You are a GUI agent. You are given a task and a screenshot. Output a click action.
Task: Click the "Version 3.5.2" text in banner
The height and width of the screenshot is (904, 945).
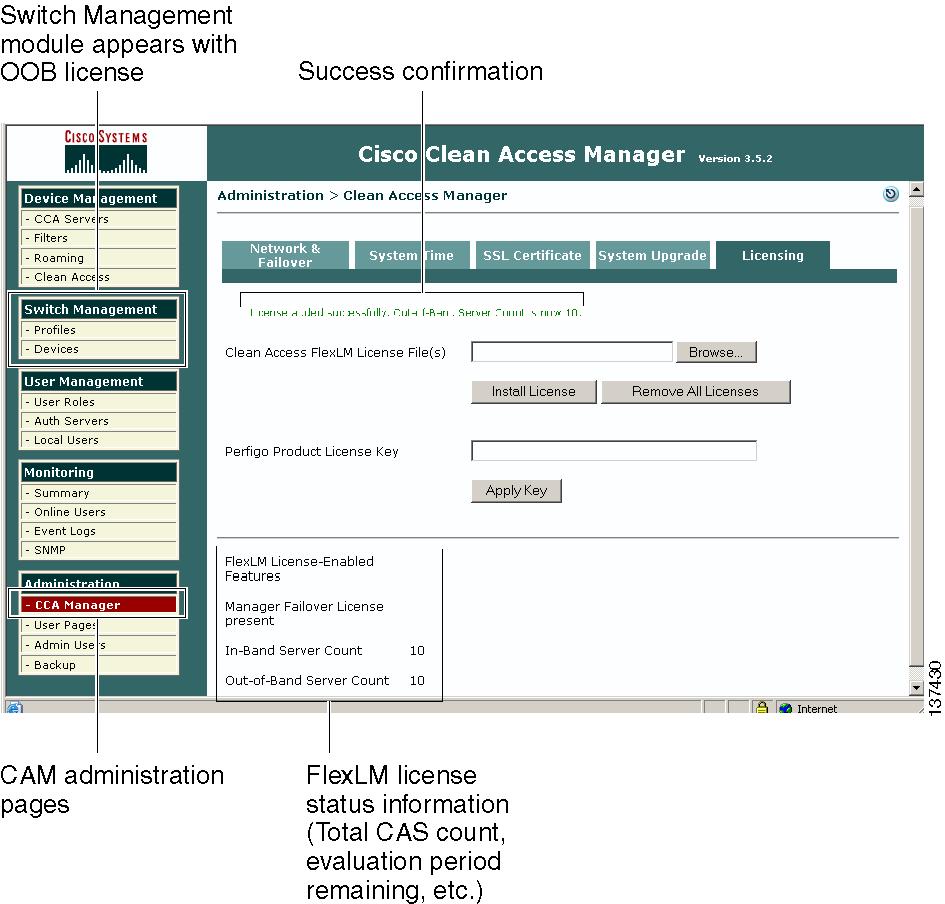pos(735,159)
